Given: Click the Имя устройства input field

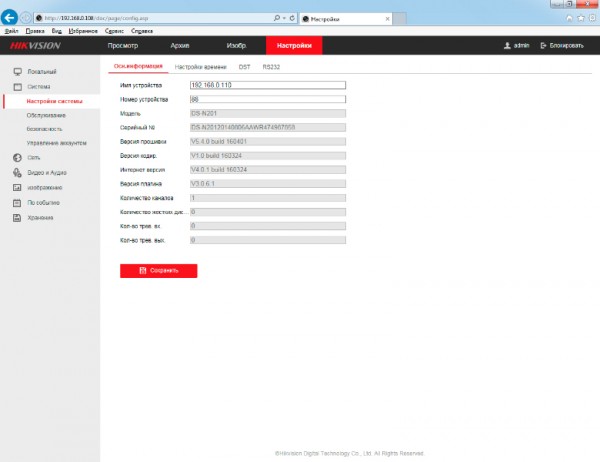Looking at the screenshot, I should pos(268,85).
